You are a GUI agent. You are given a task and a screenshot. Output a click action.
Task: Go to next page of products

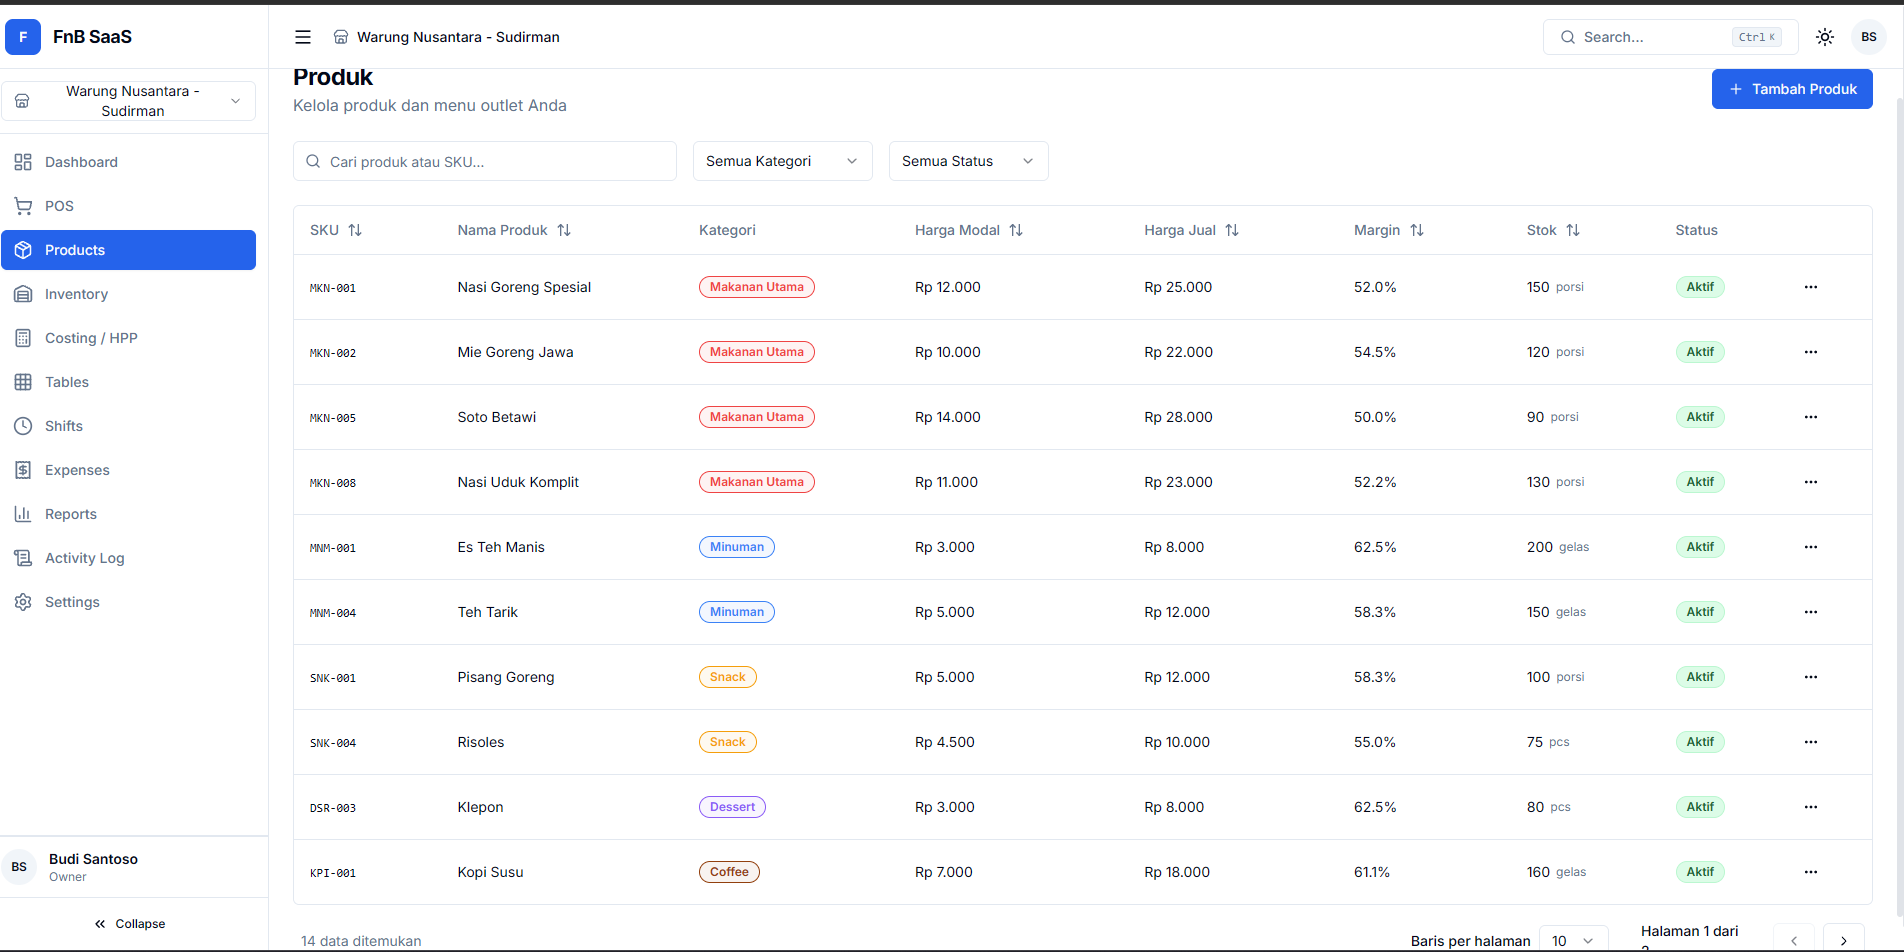pyautogui.click(x=1844, y=940)
